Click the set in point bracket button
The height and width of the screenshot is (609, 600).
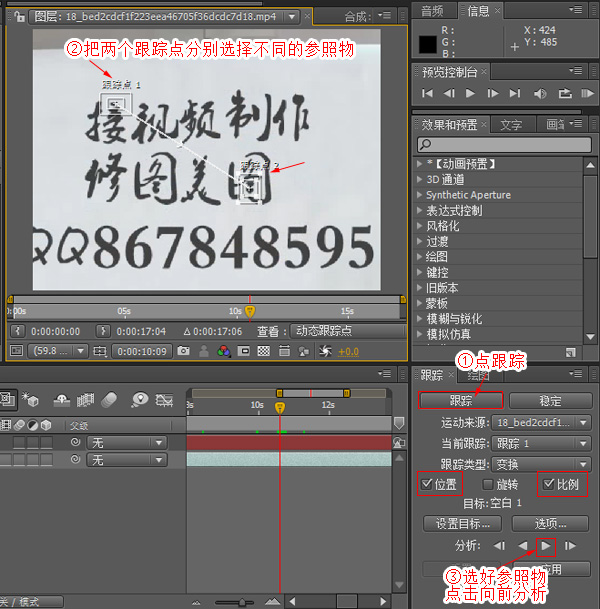coord(17,331)
